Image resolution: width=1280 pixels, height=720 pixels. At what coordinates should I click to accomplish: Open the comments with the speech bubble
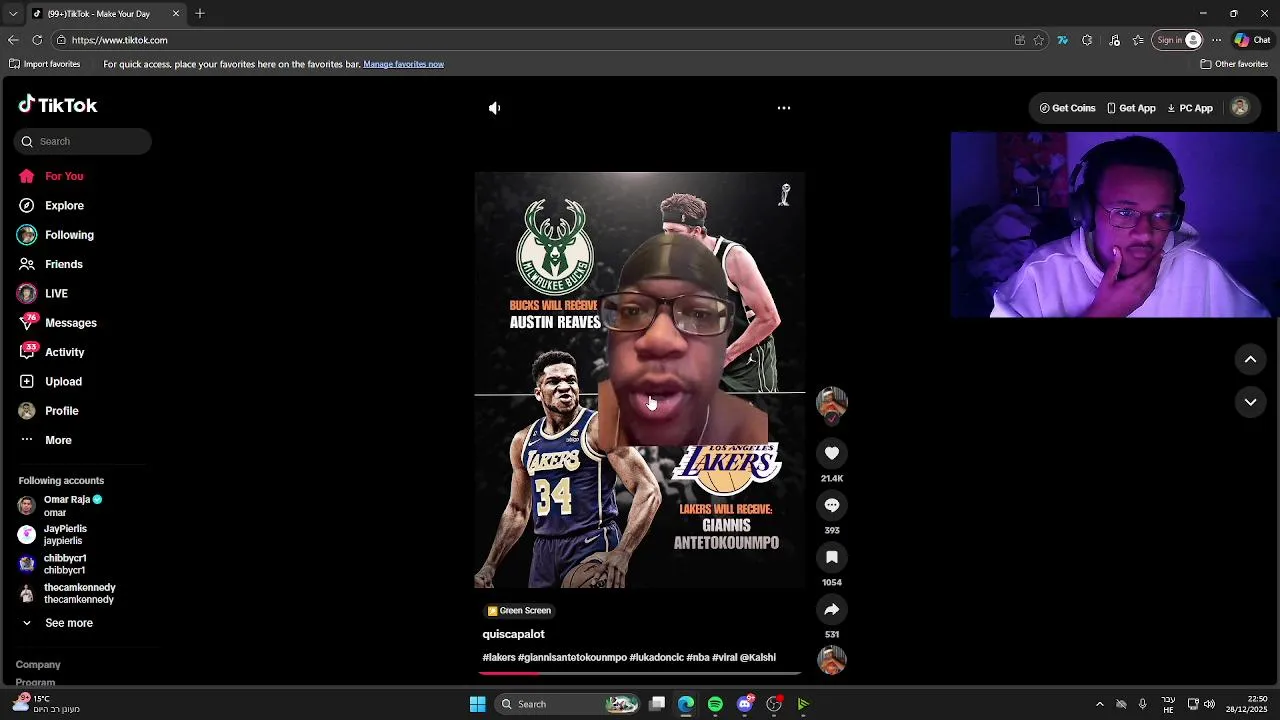[832, 505]
